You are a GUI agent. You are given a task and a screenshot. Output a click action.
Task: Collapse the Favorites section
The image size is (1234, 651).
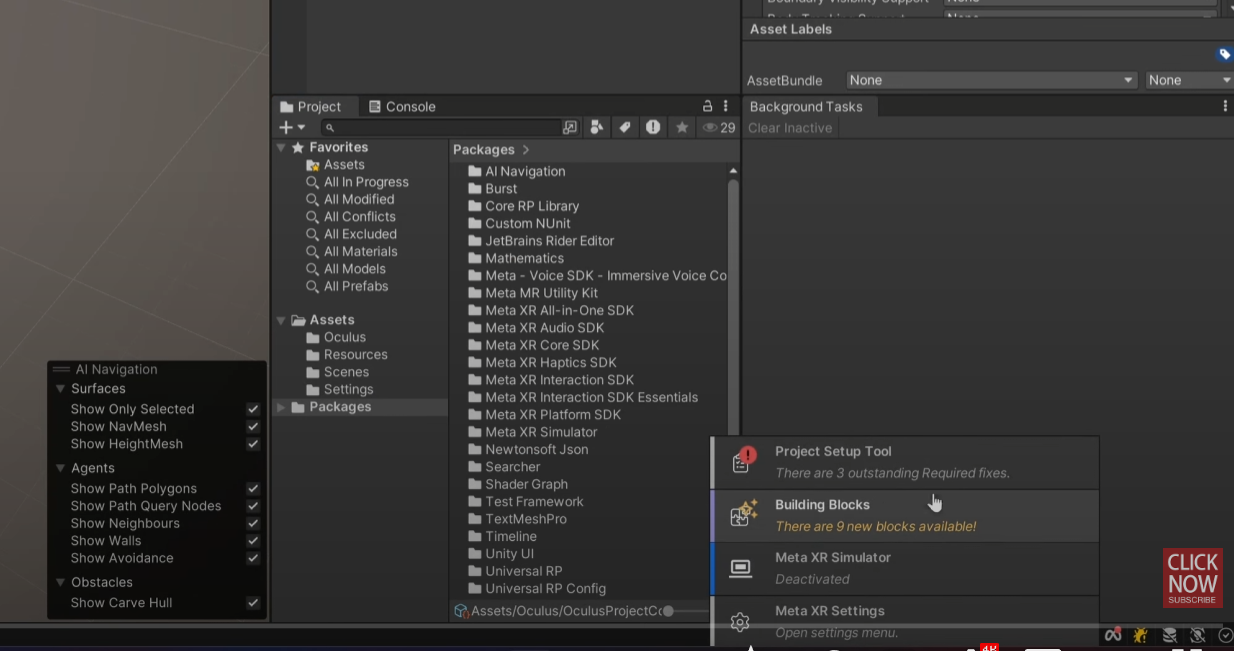282,147
